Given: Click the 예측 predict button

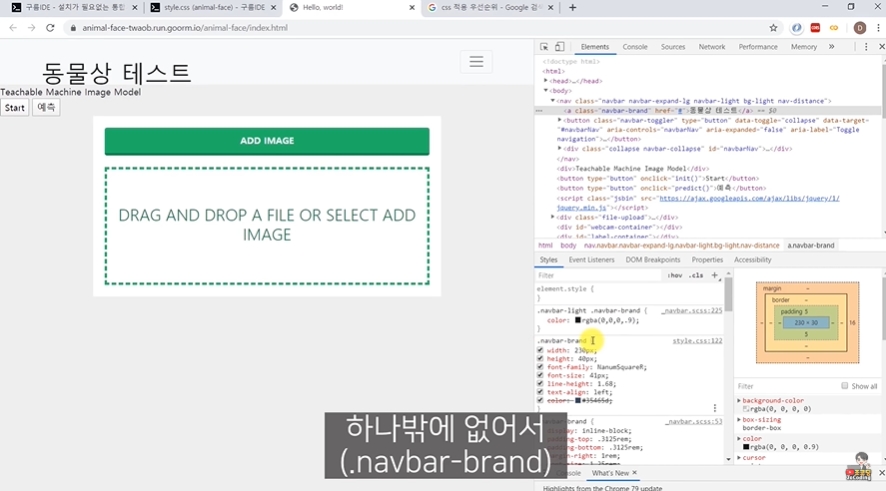Looking at the screenshot, I should tap(46, 107).
